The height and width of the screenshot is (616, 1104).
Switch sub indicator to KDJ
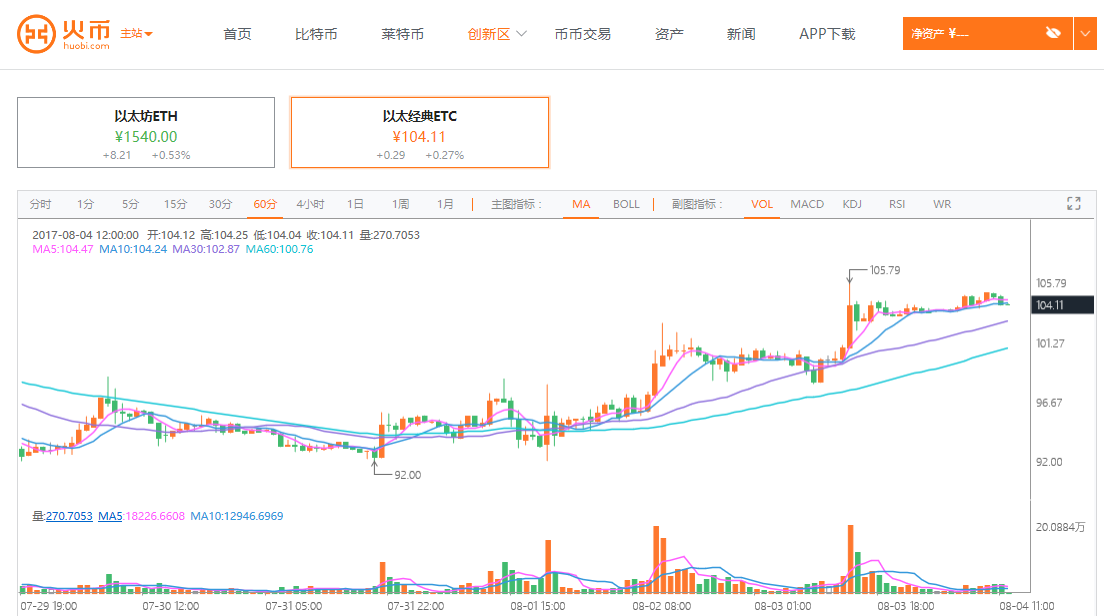click(x=851, y=204)
